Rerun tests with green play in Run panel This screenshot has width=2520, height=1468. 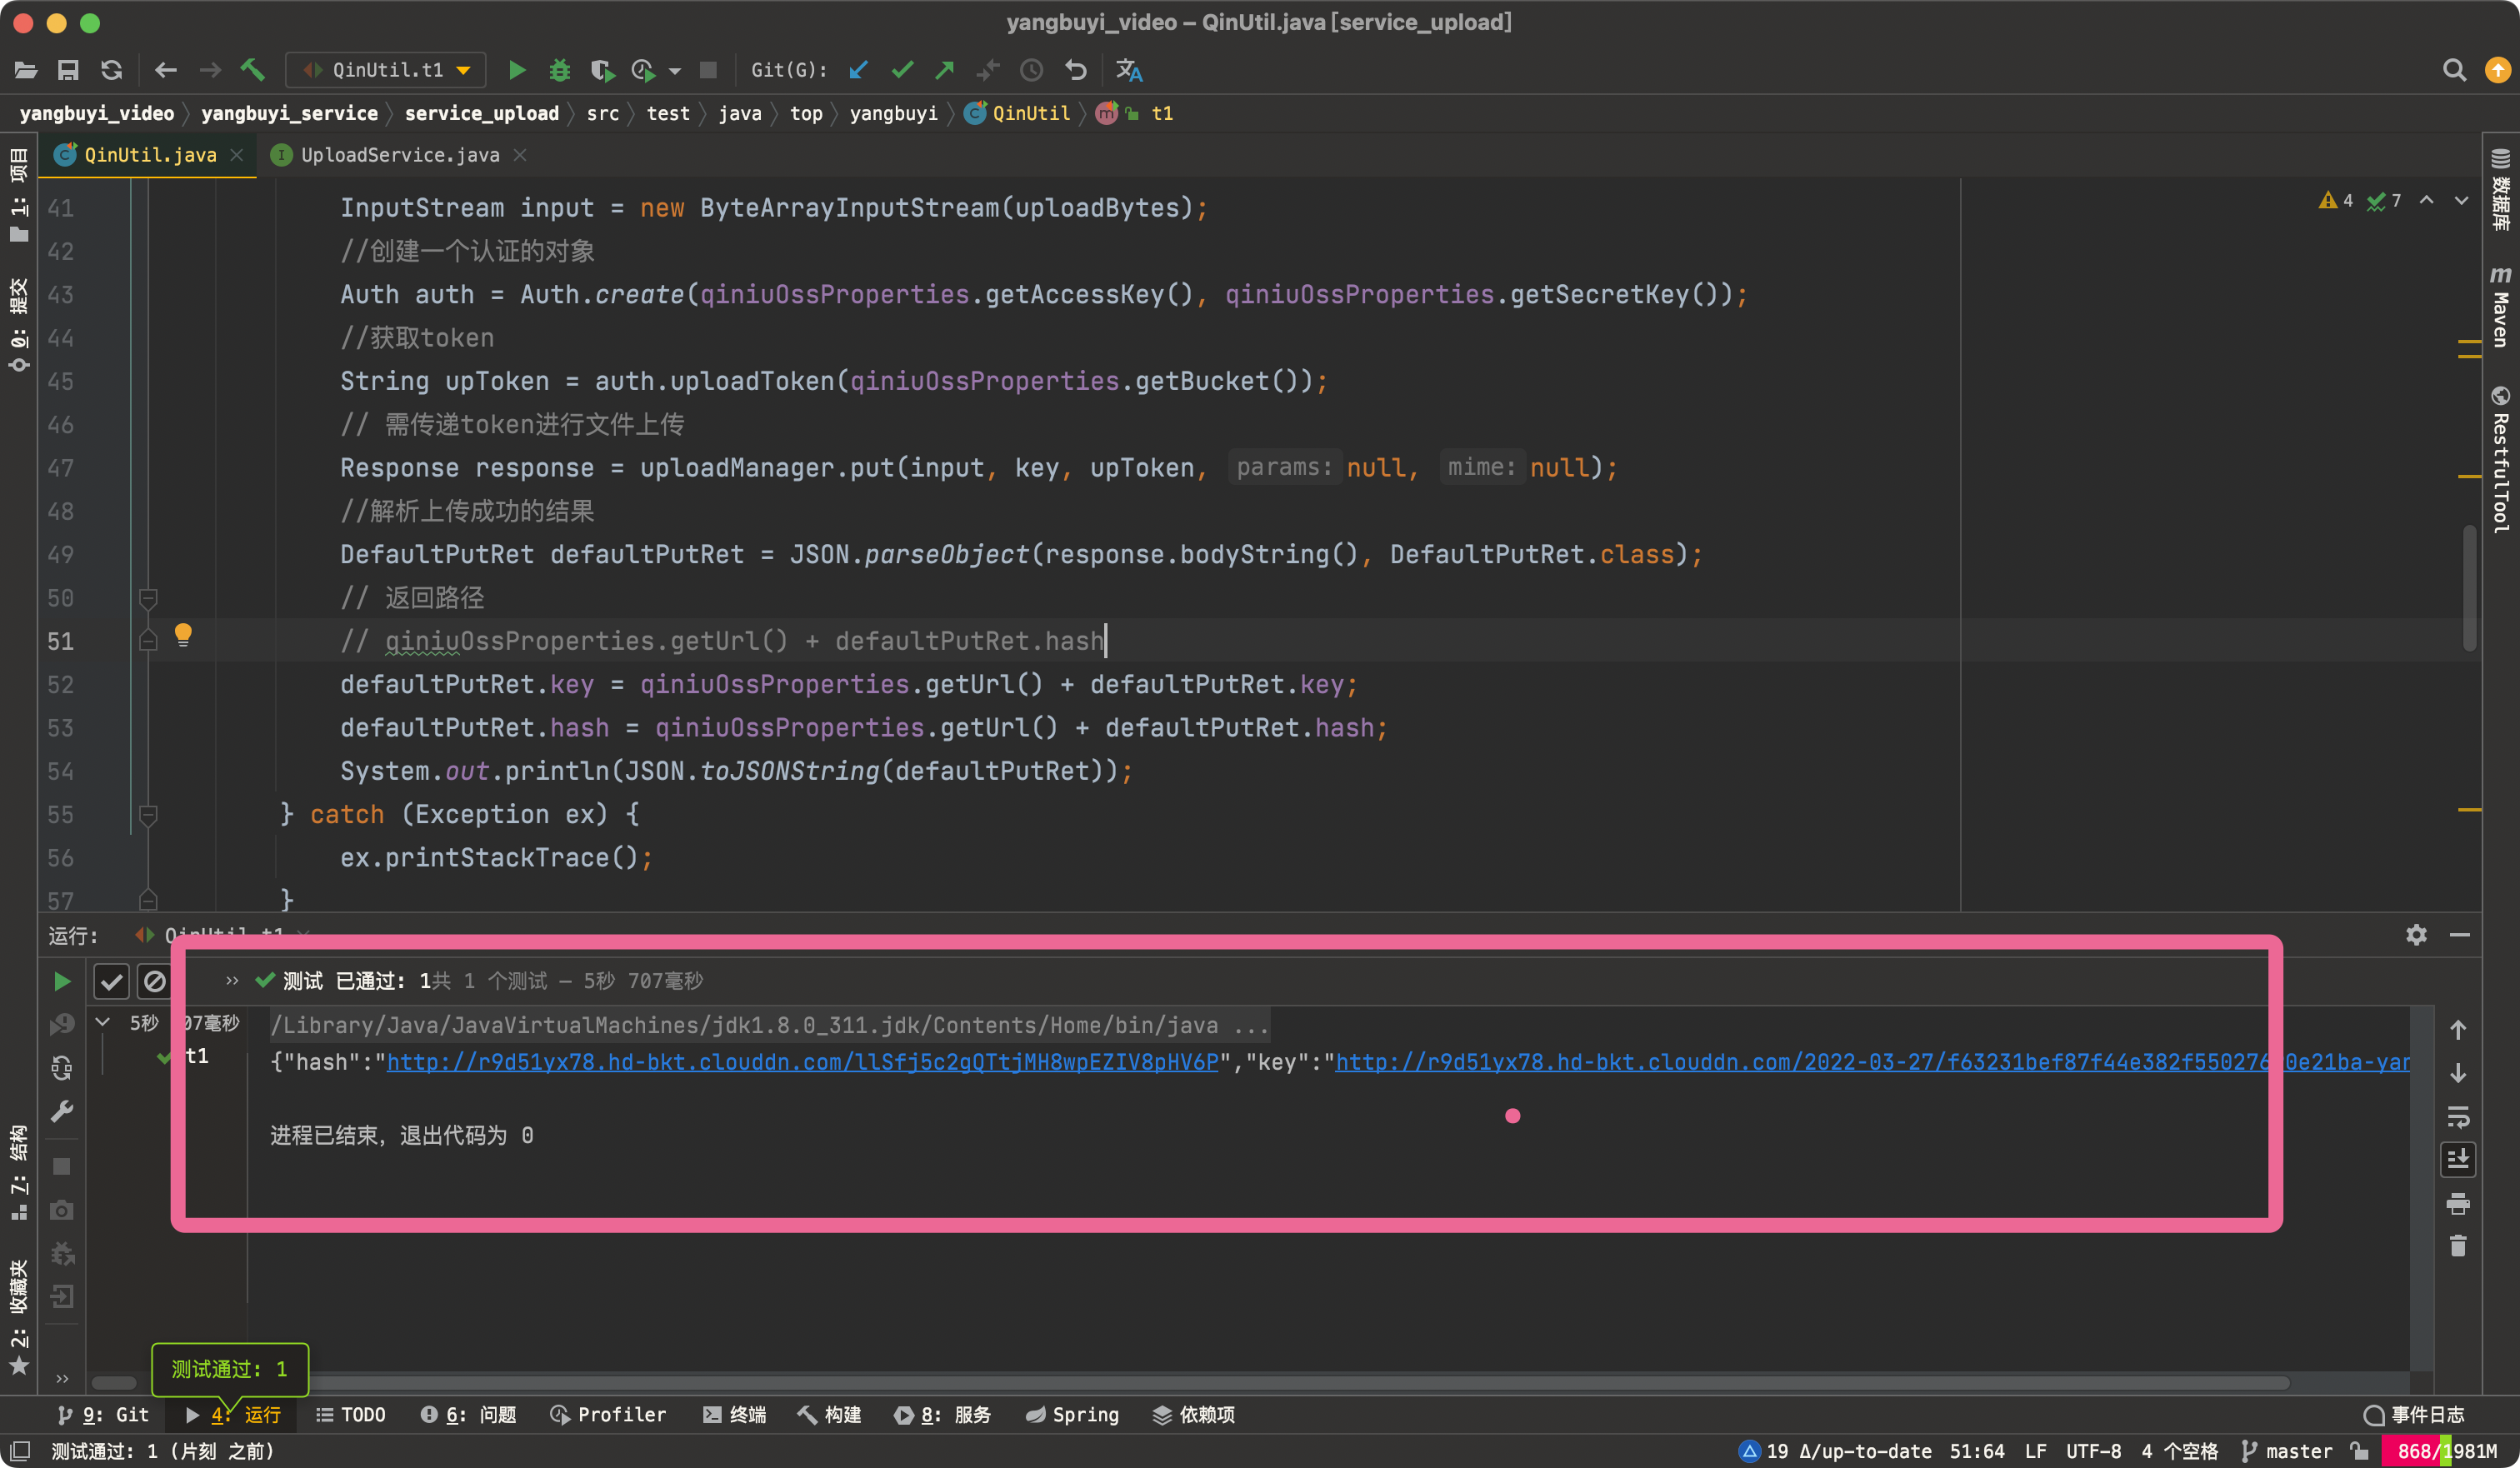click(x=62, y=981)
